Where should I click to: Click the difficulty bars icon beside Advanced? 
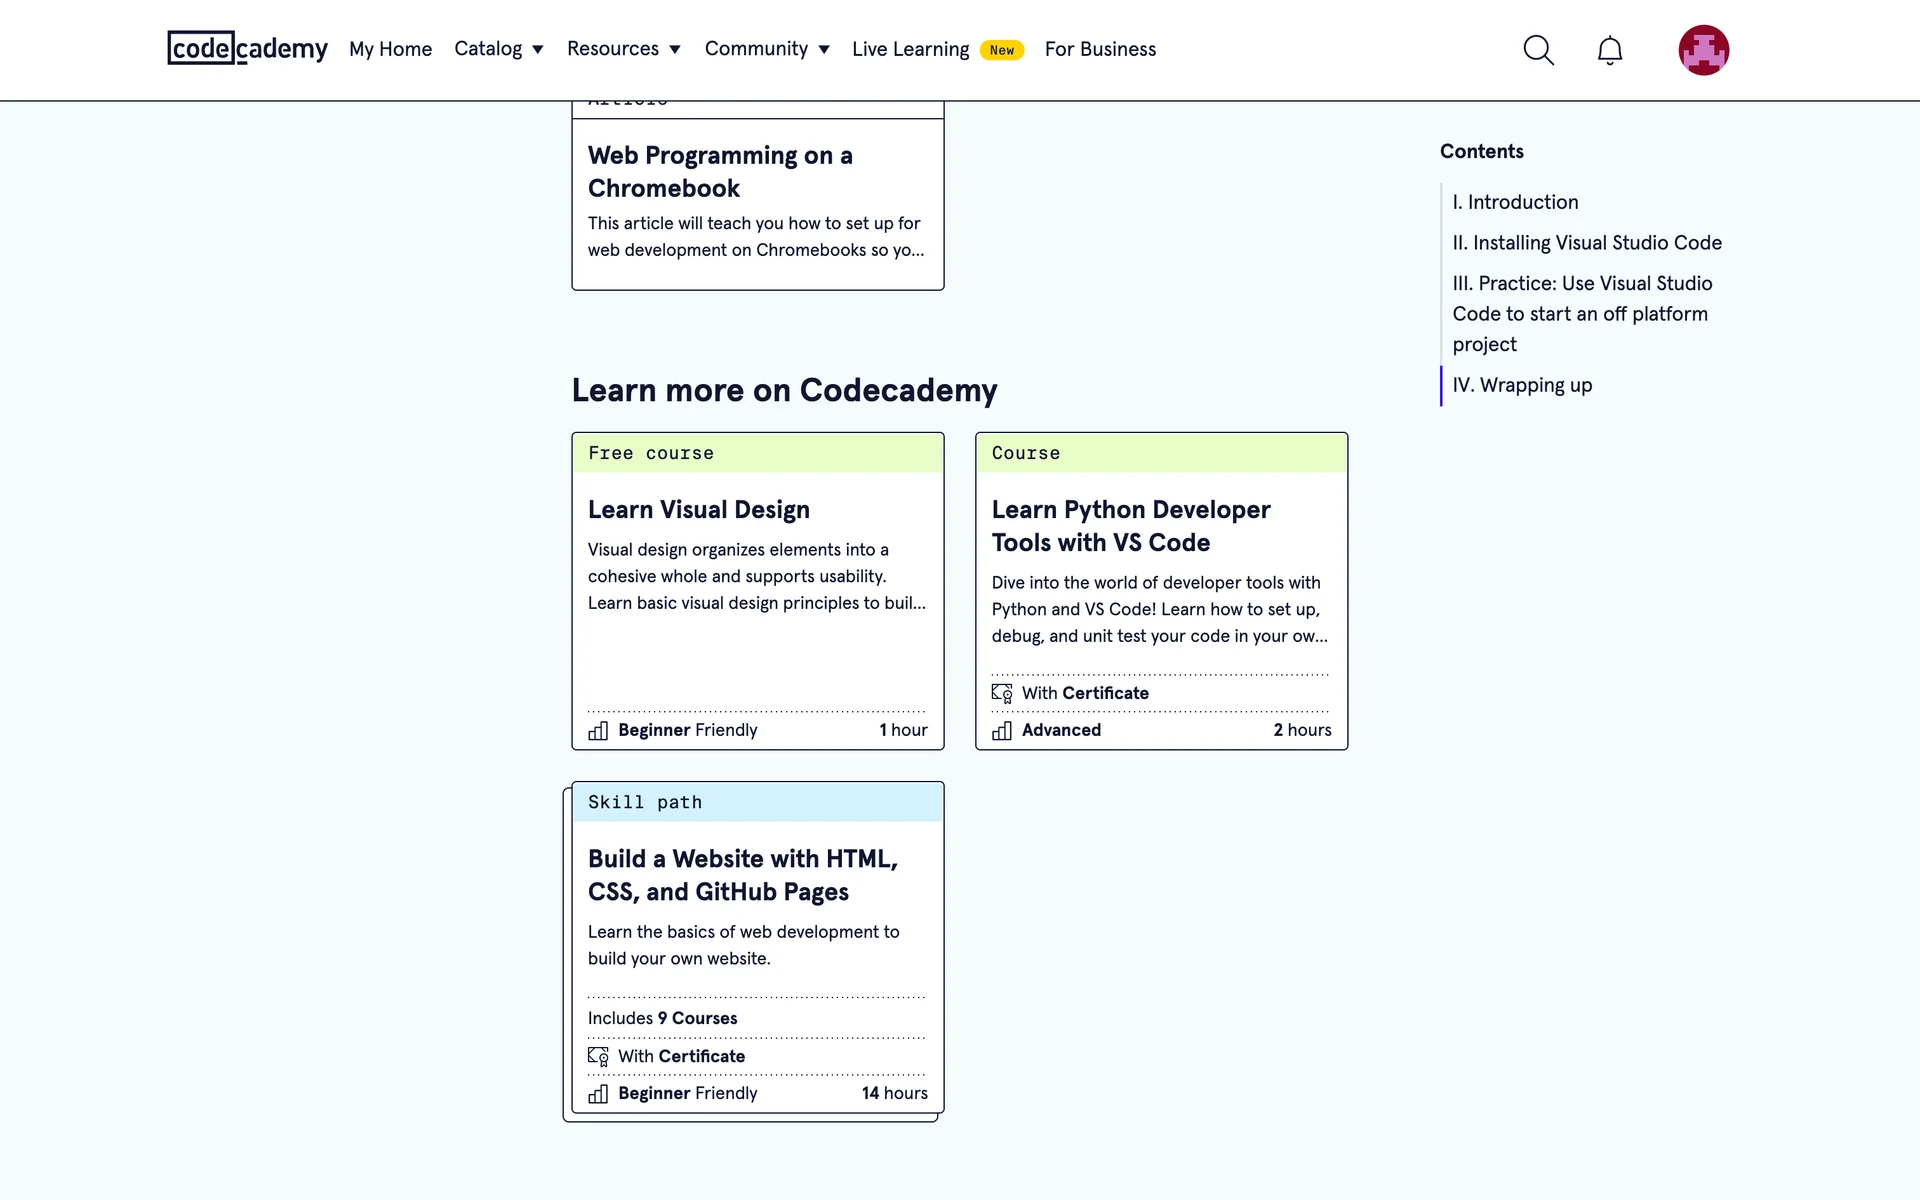[1001, 731]
